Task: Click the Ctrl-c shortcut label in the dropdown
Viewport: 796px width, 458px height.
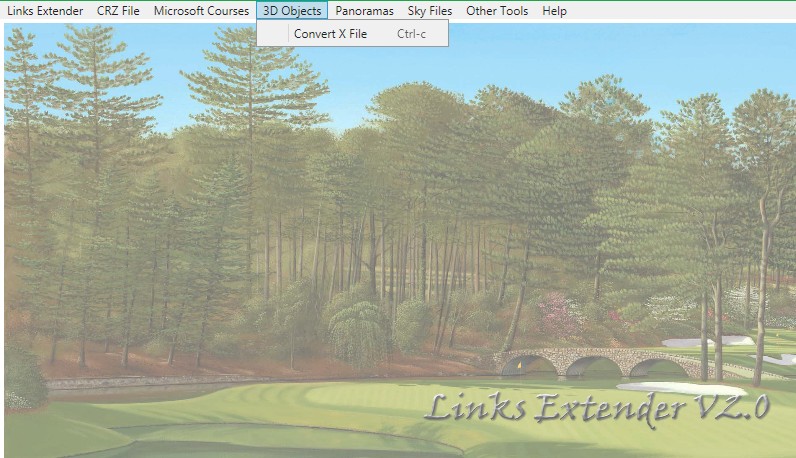Action: pyautogui.click(x=412, y=34)
